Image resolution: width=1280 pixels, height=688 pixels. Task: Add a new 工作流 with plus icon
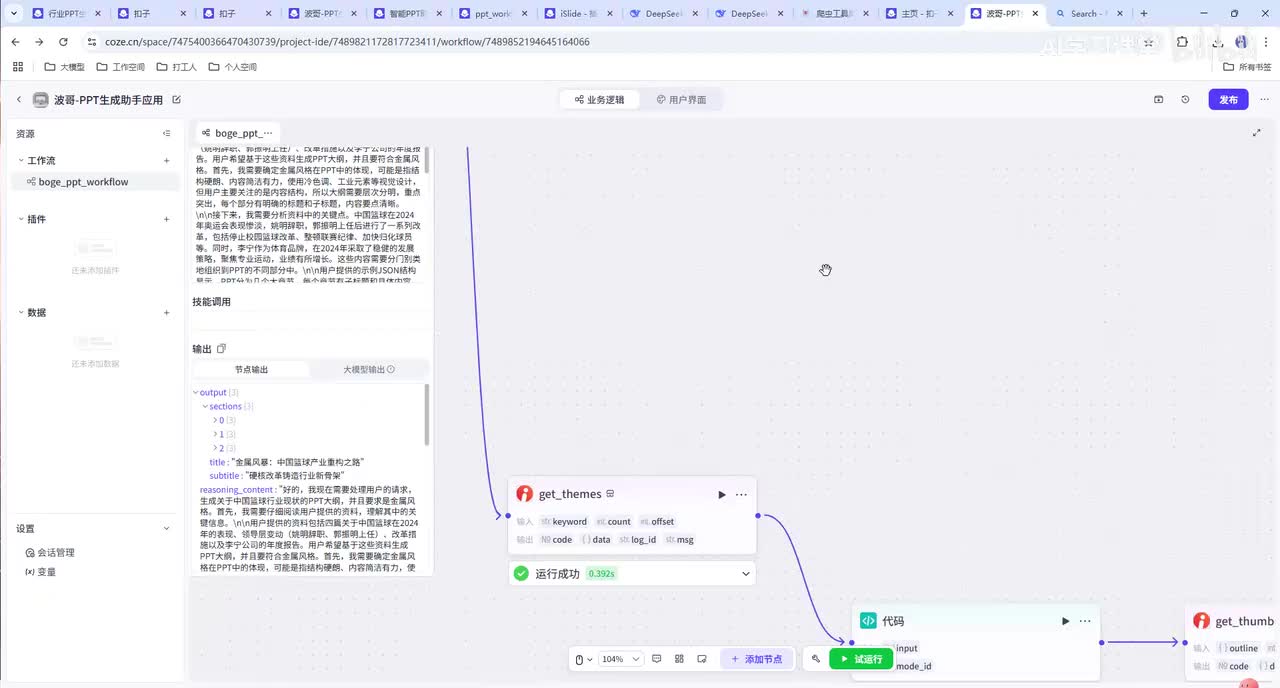tap(167, 161)
